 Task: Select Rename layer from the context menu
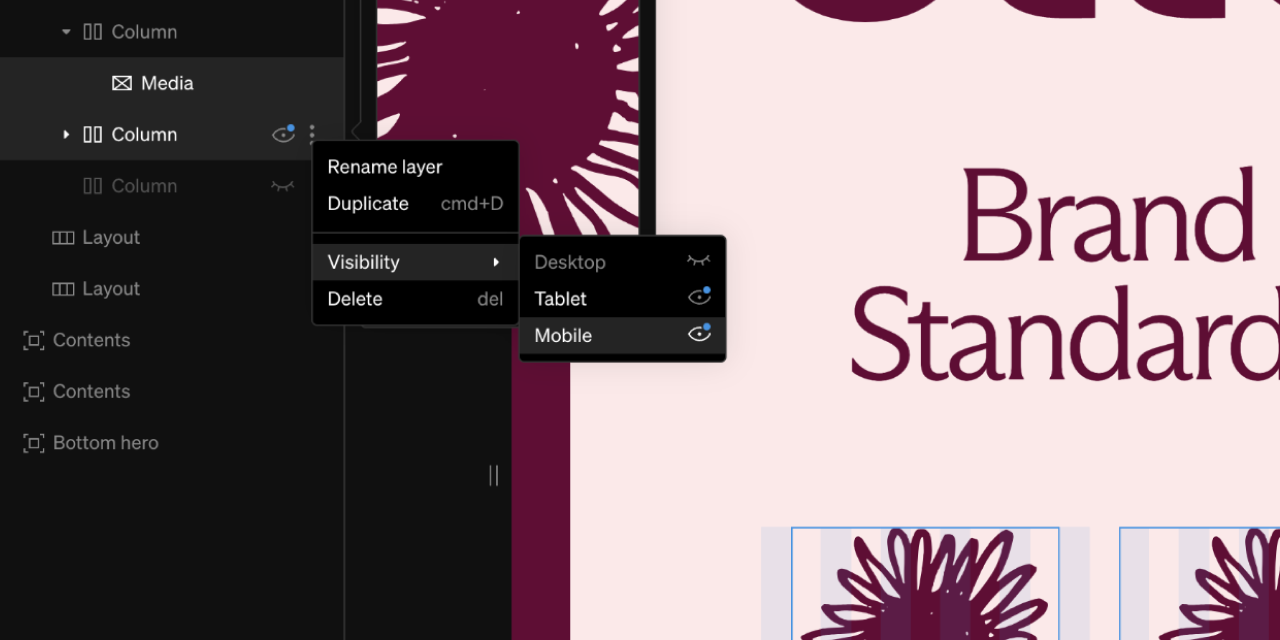point(385,166)
